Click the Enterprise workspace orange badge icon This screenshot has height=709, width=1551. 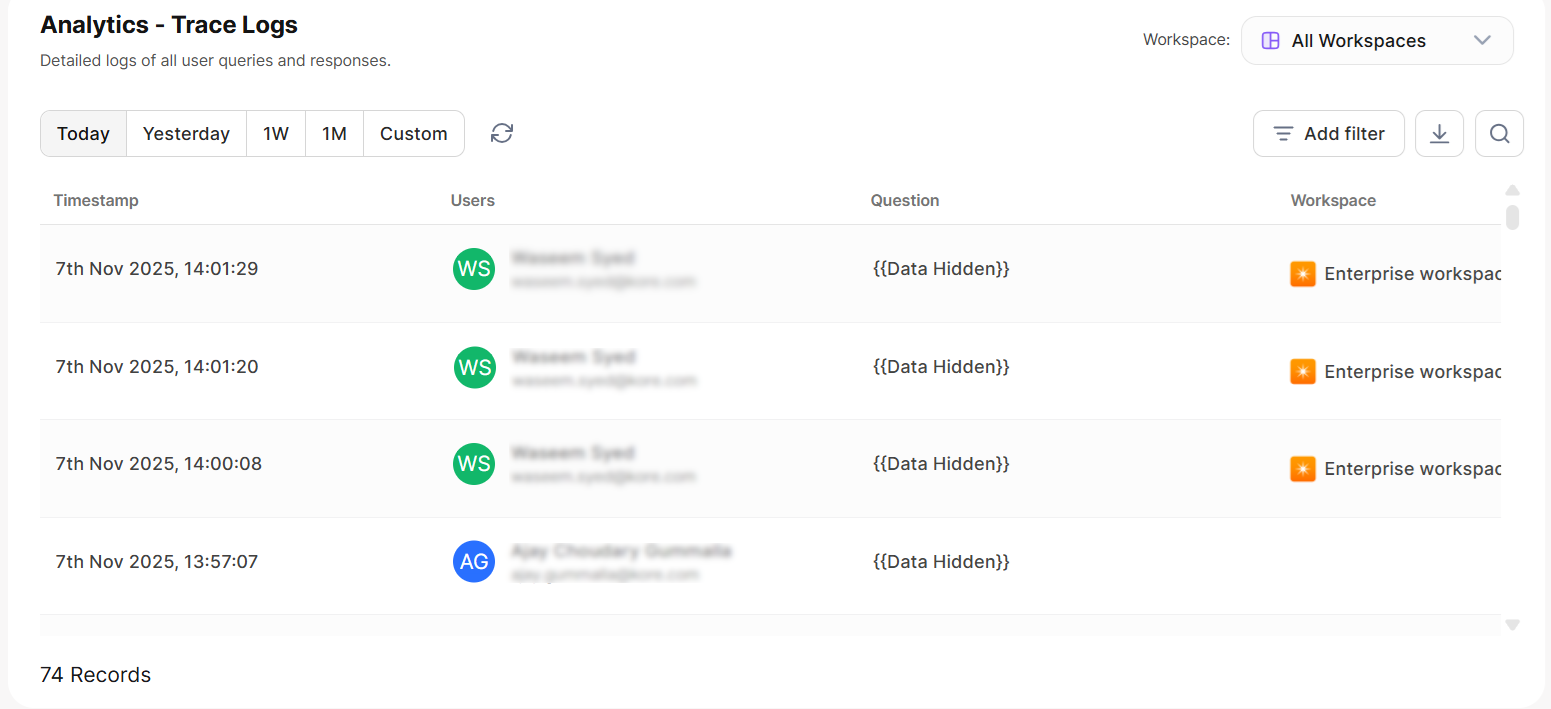[x=1303, y=273]
